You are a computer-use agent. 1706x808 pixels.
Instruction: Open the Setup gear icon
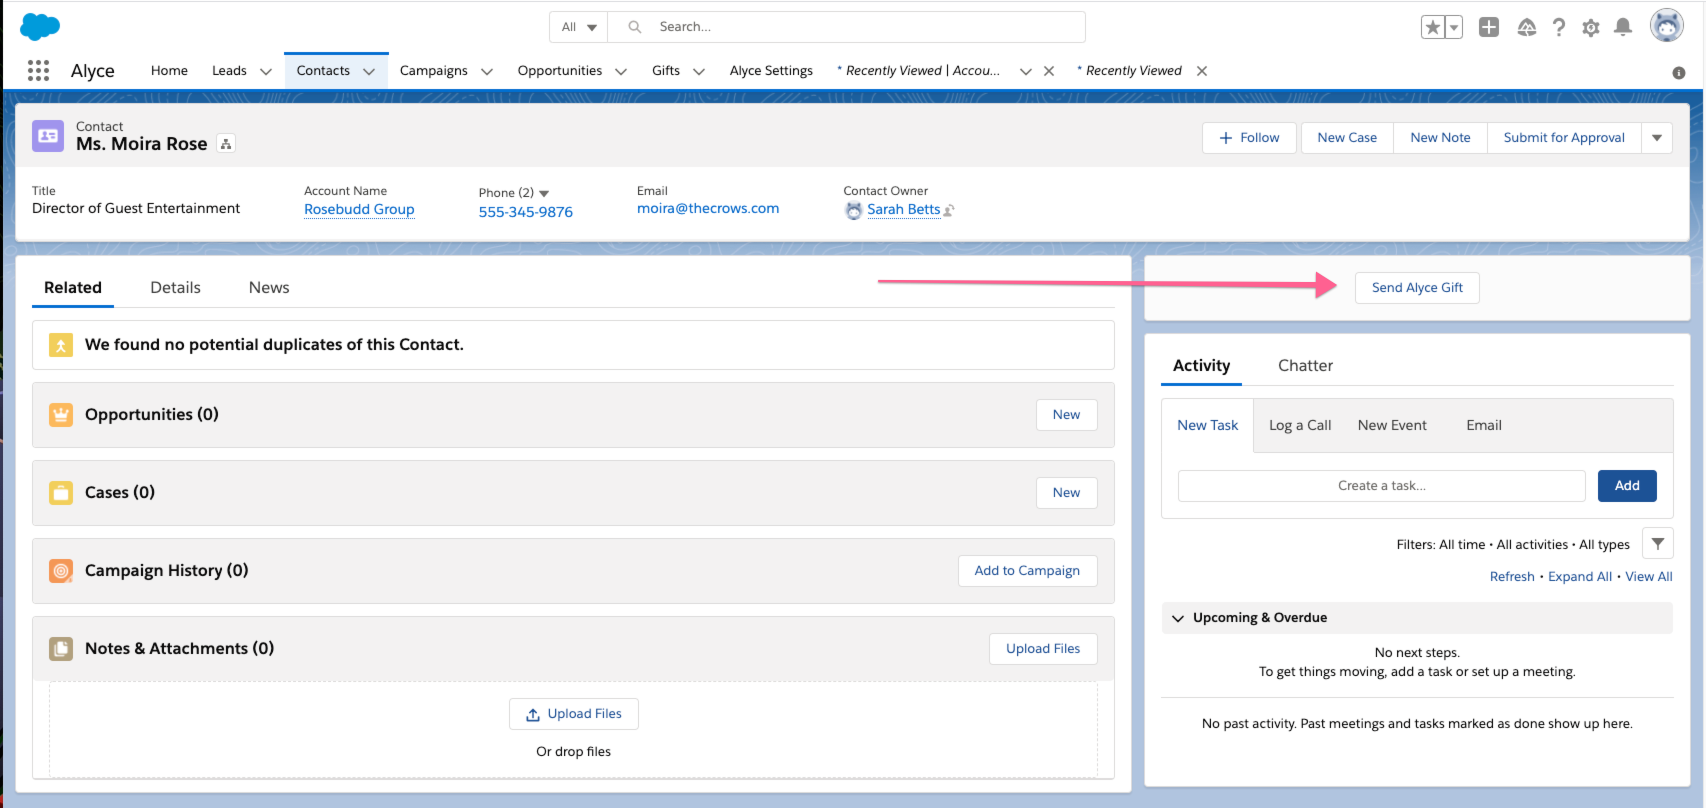tap(1591, 28)
